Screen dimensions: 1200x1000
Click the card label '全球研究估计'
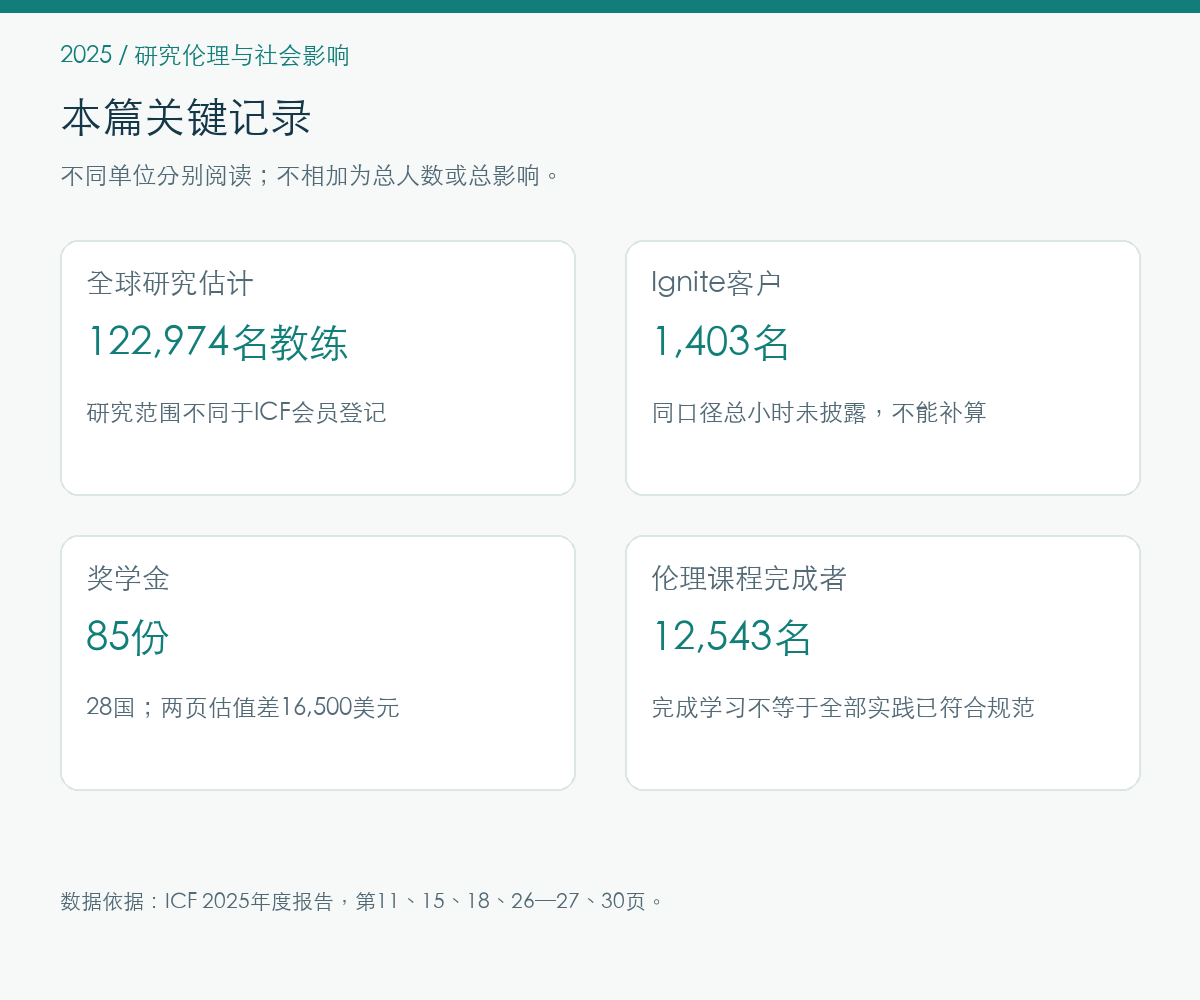point(170,283)
